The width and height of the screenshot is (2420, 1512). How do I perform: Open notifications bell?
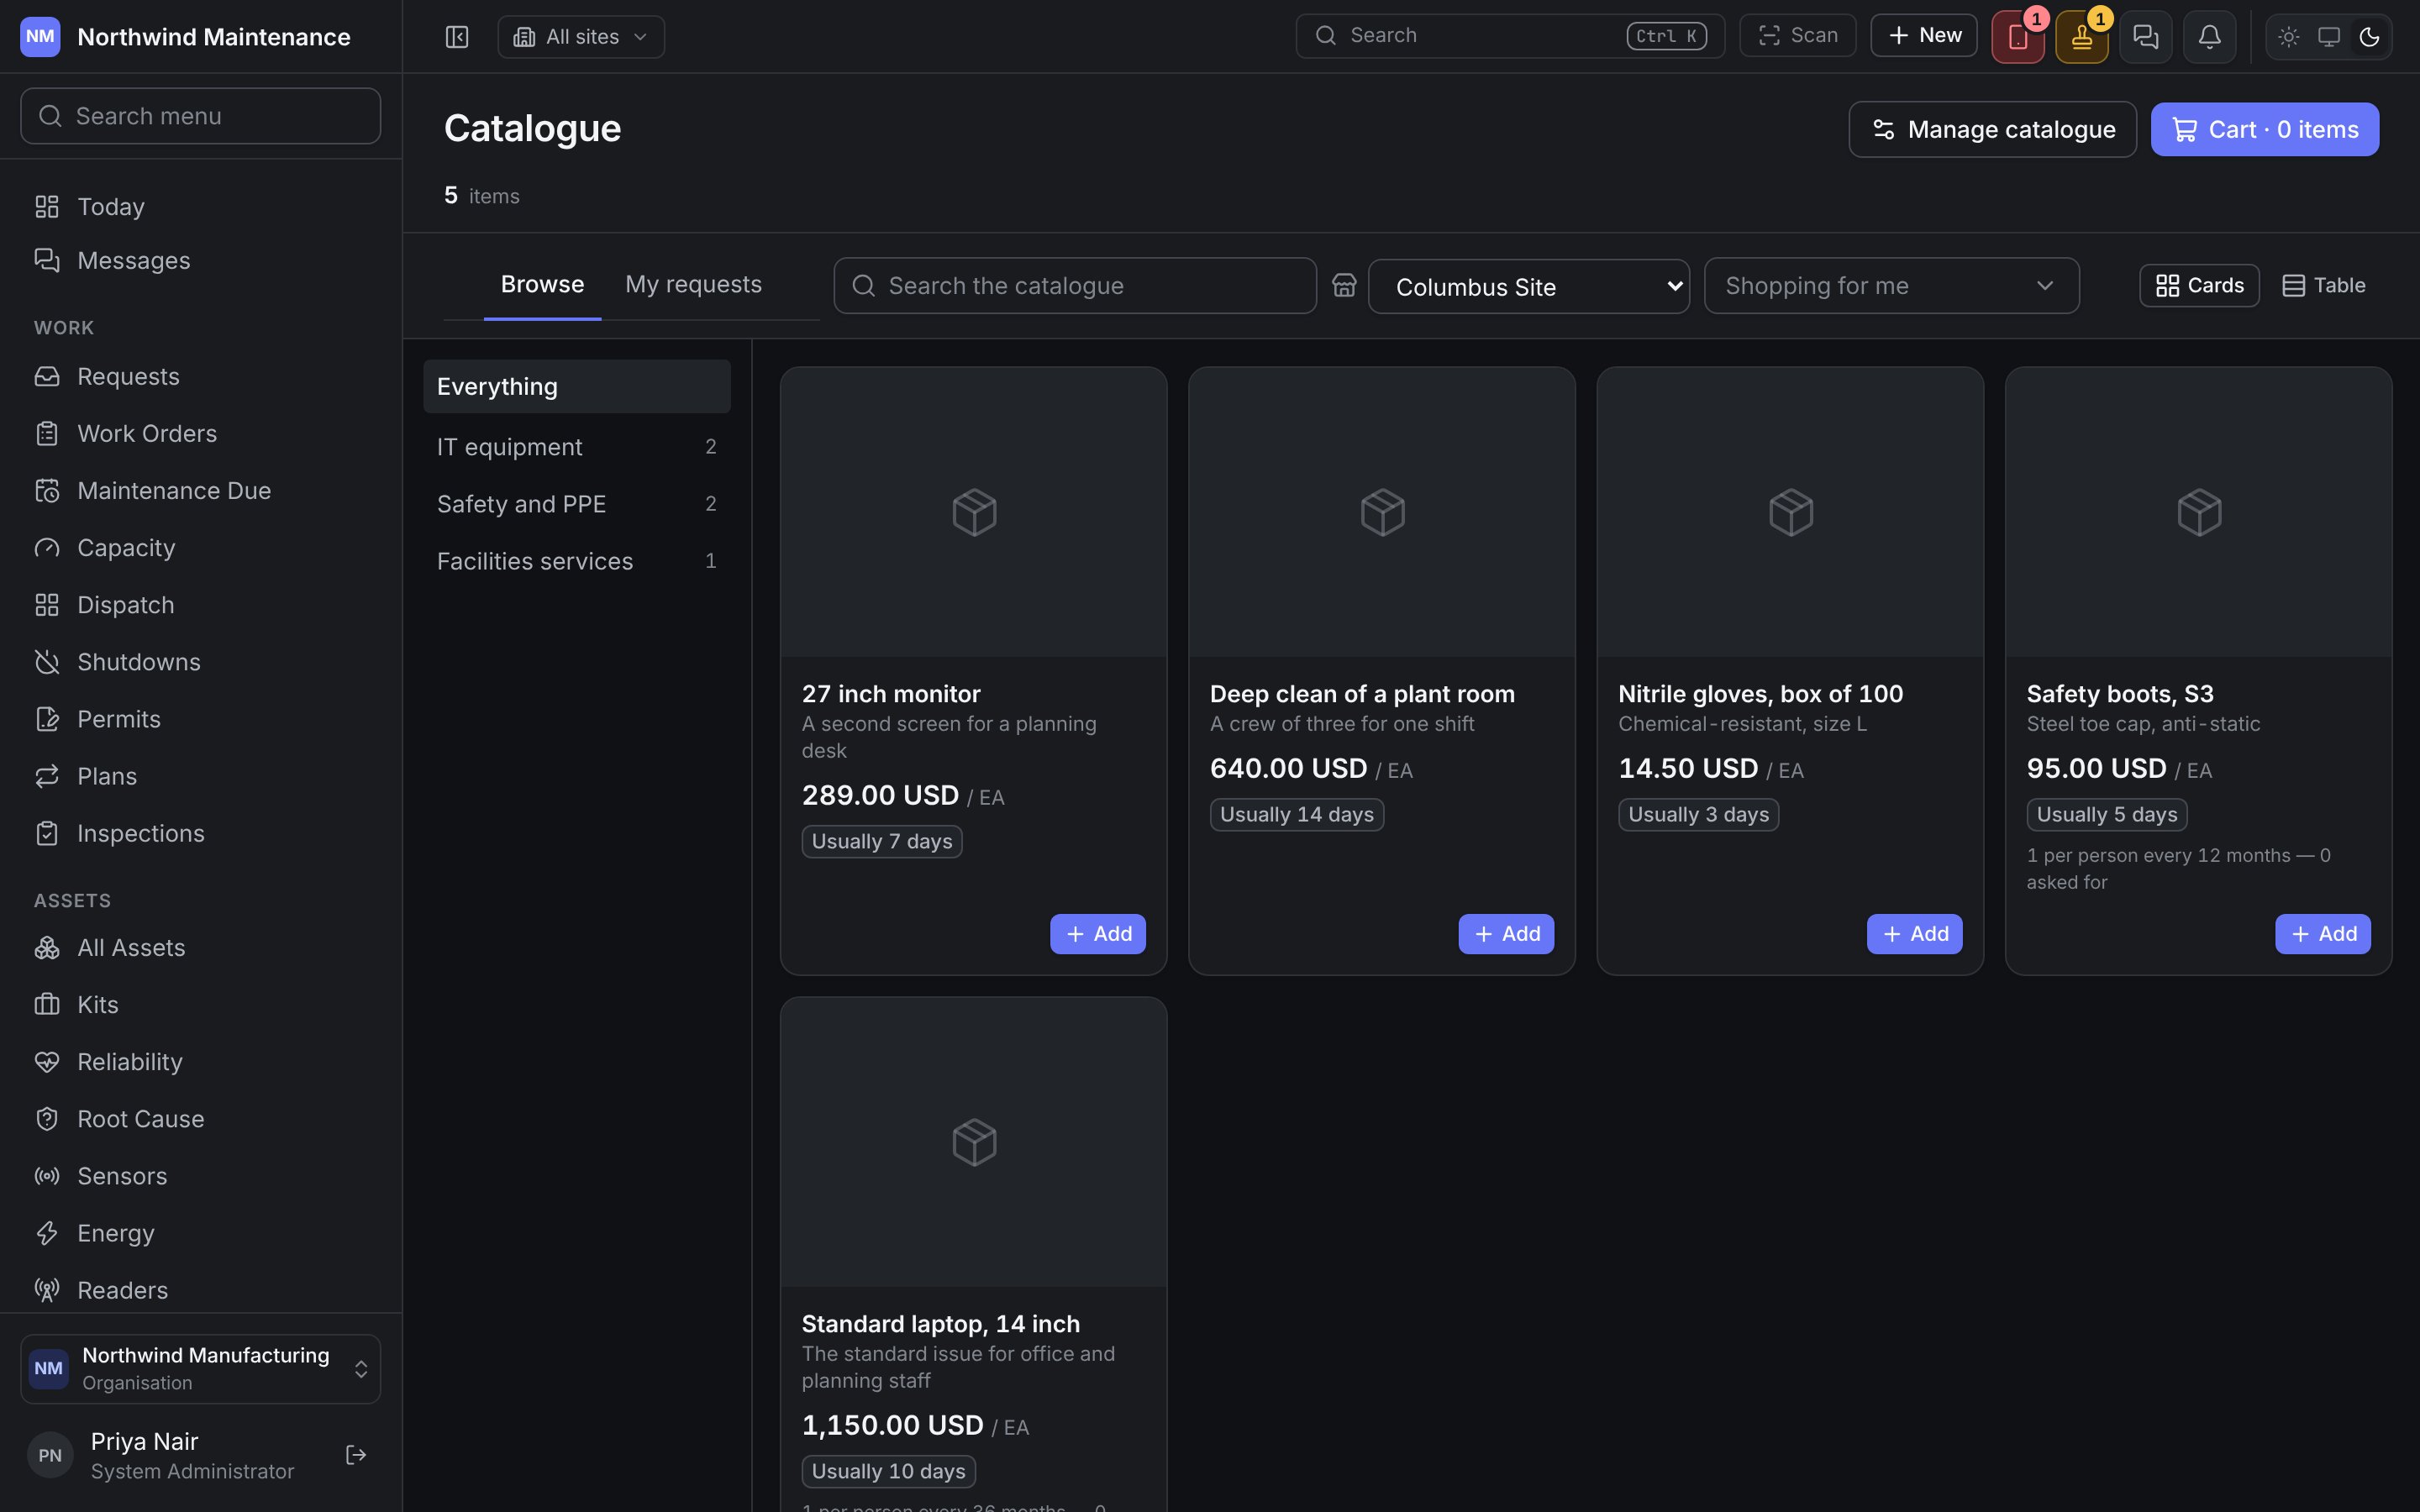click(2209, 37)
